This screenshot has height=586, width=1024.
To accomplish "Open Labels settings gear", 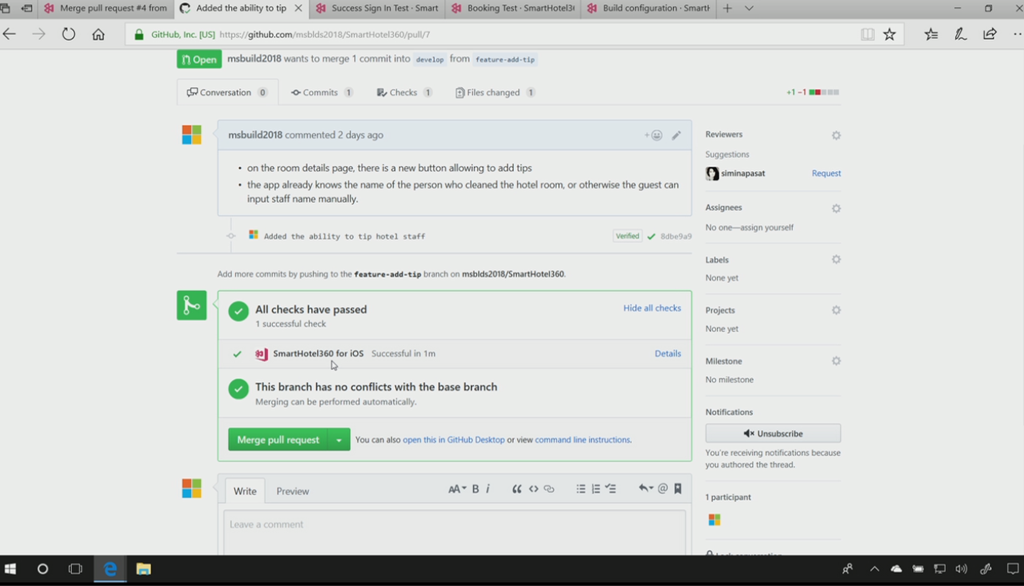I will coord(836,259).
